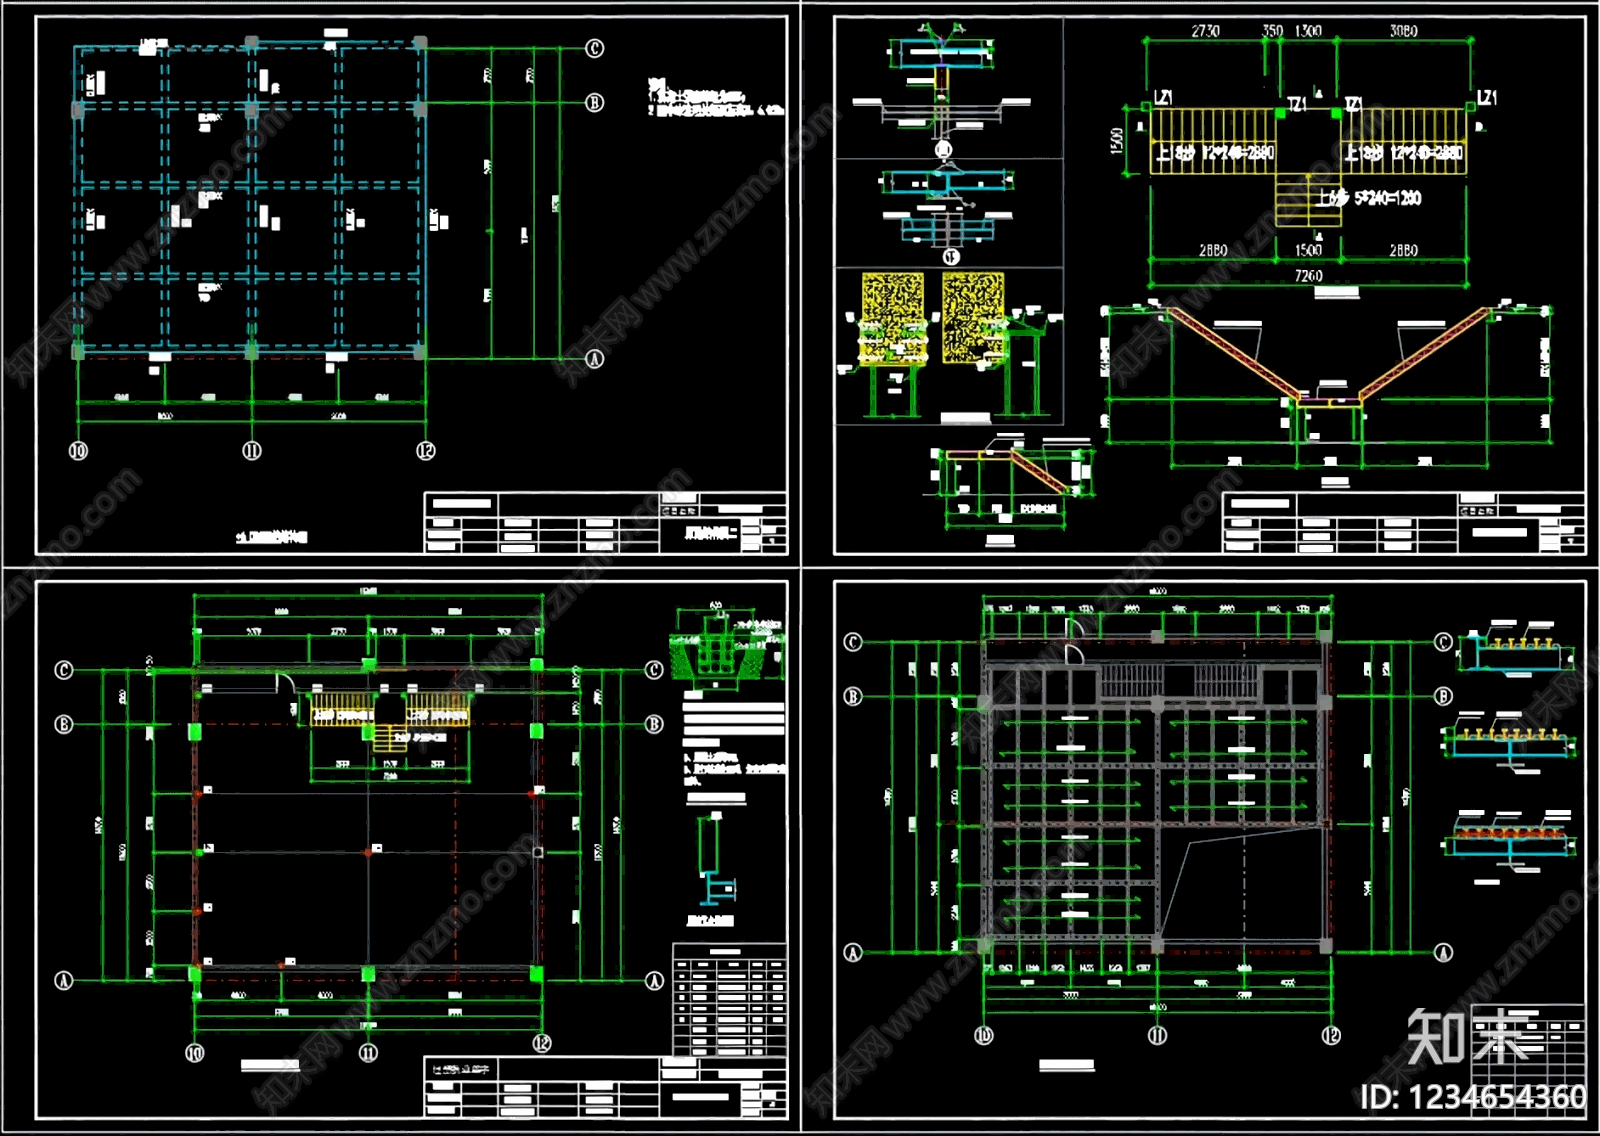
Task: Select grid bubble 11 in the bottom-right sheet
Action: tap(1157, 1035)
